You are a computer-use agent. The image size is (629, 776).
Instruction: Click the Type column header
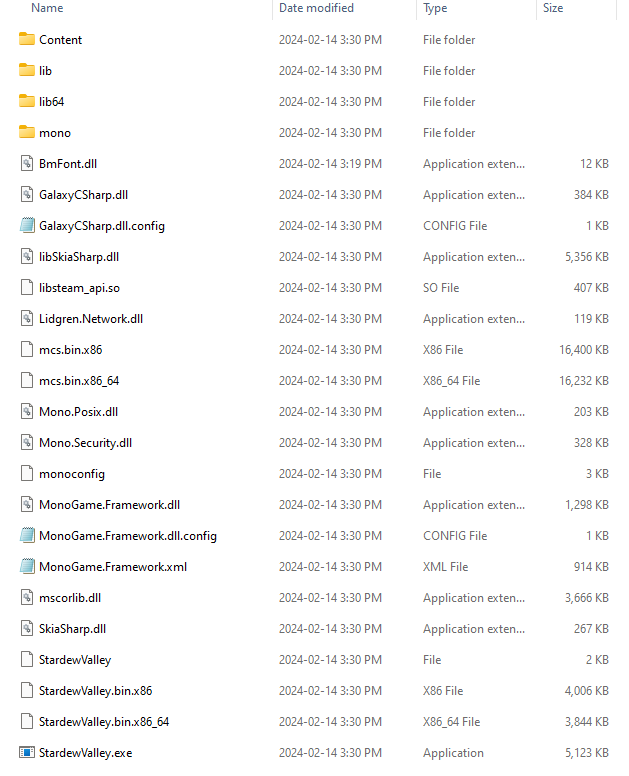click(x=435, y=8)
